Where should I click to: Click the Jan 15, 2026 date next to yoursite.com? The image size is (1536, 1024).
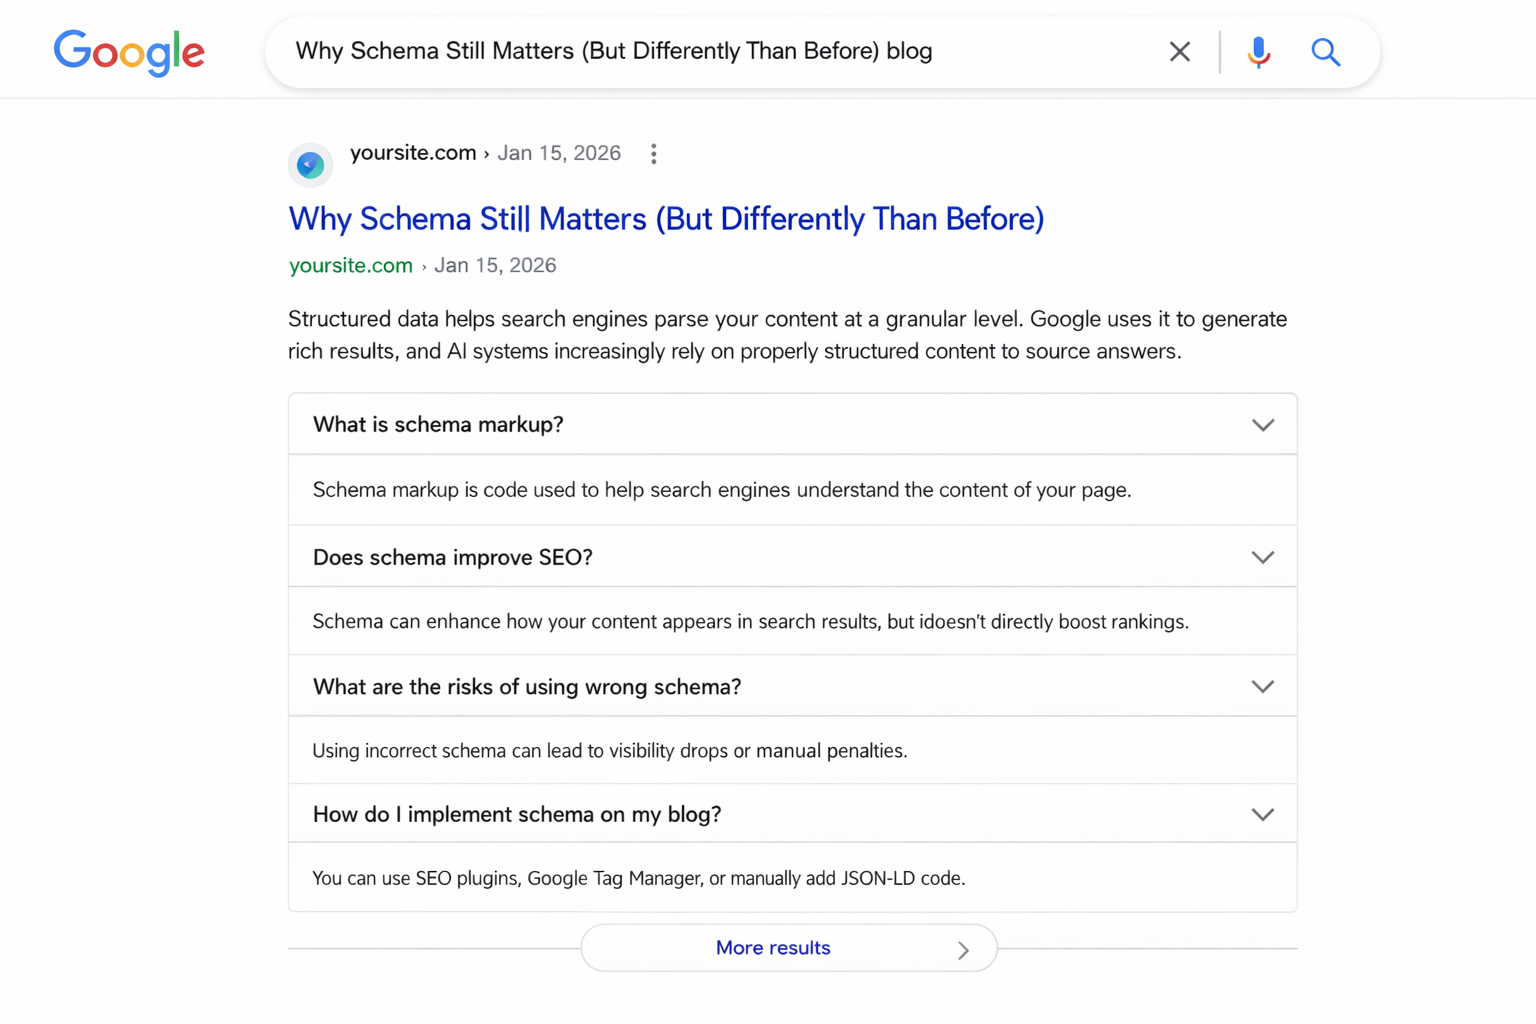point(559,153)
